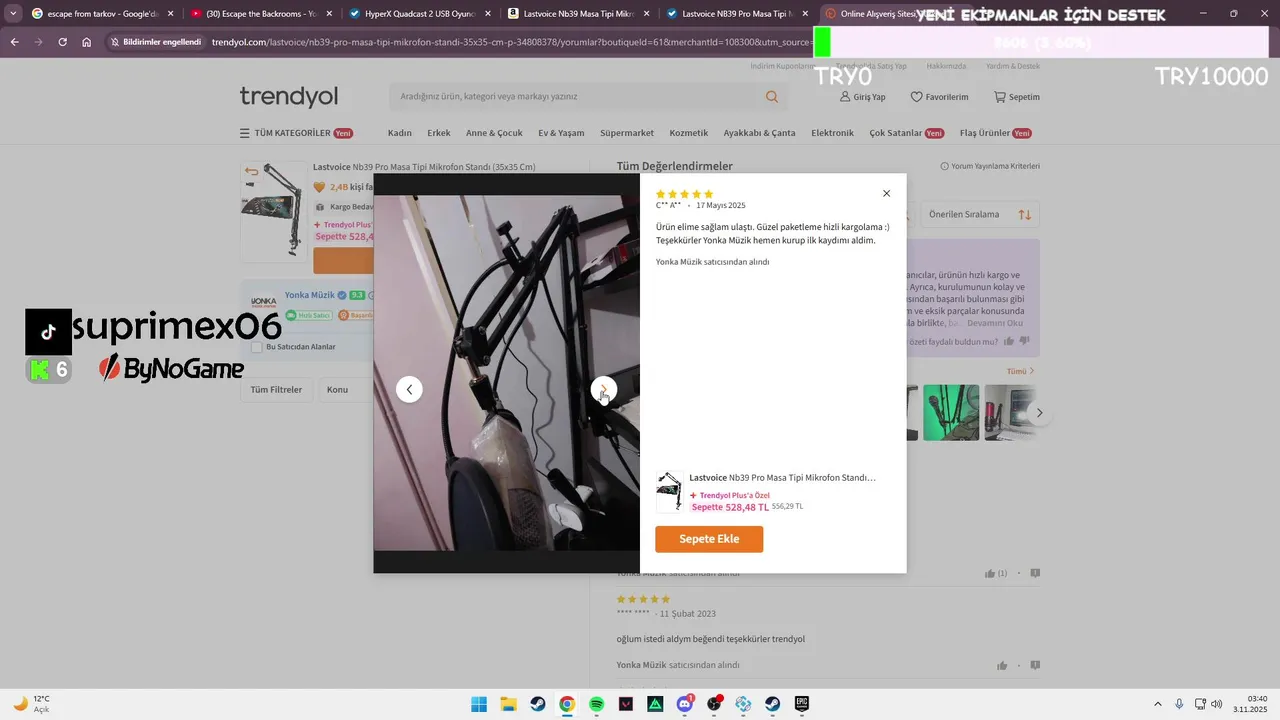The image size is (1280, 720).
Task: Open Spotify from the taskbar
Action: point(596,704)
